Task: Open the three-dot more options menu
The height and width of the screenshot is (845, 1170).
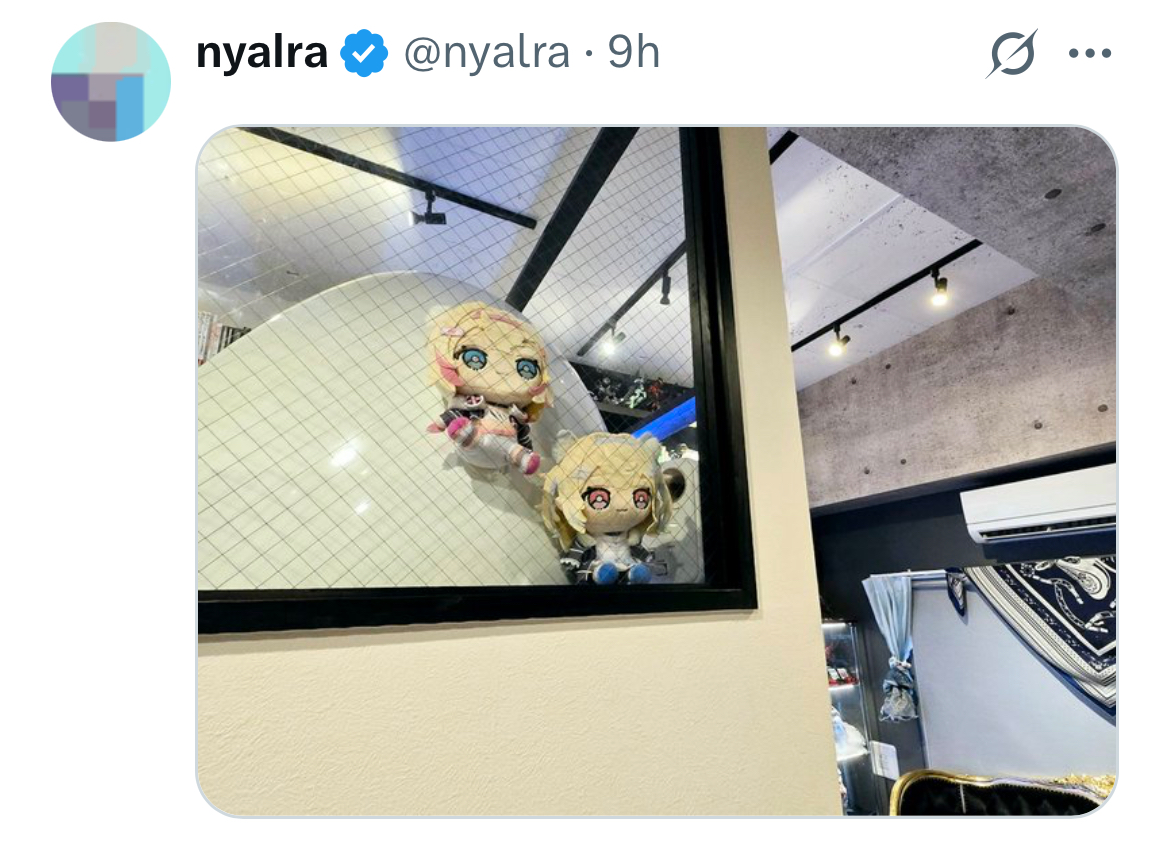Action: (1090, 53)
